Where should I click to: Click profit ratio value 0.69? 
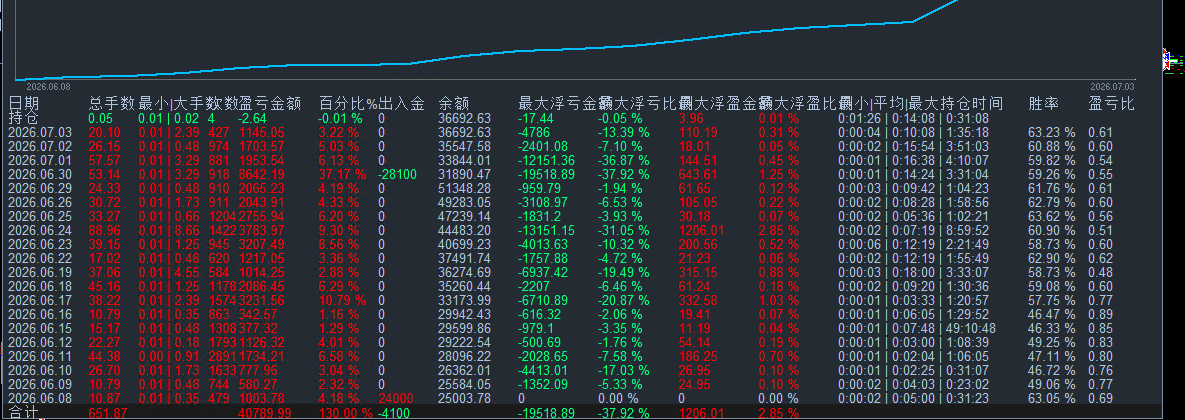click(x=1100, y=399)
